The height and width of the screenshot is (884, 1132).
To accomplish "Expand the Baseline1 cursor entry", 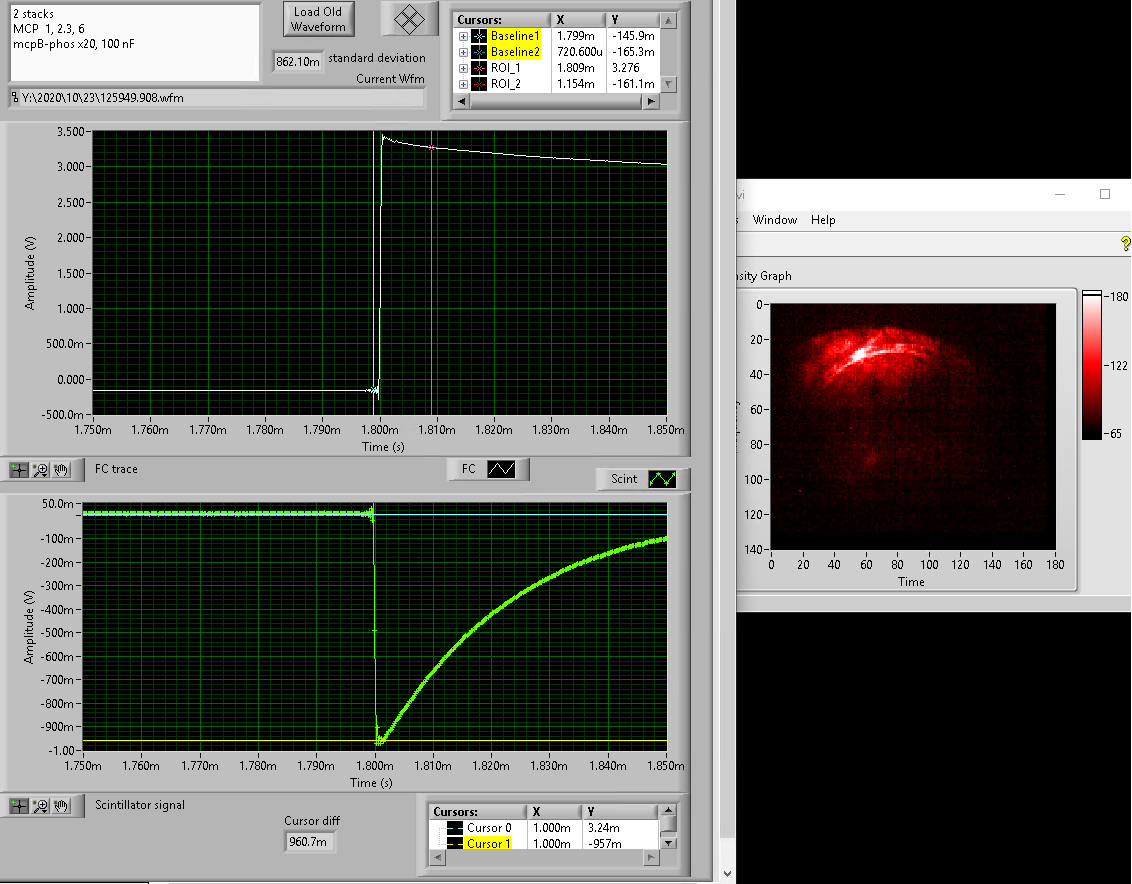I will pyautogui.click(x=463, y=36).
